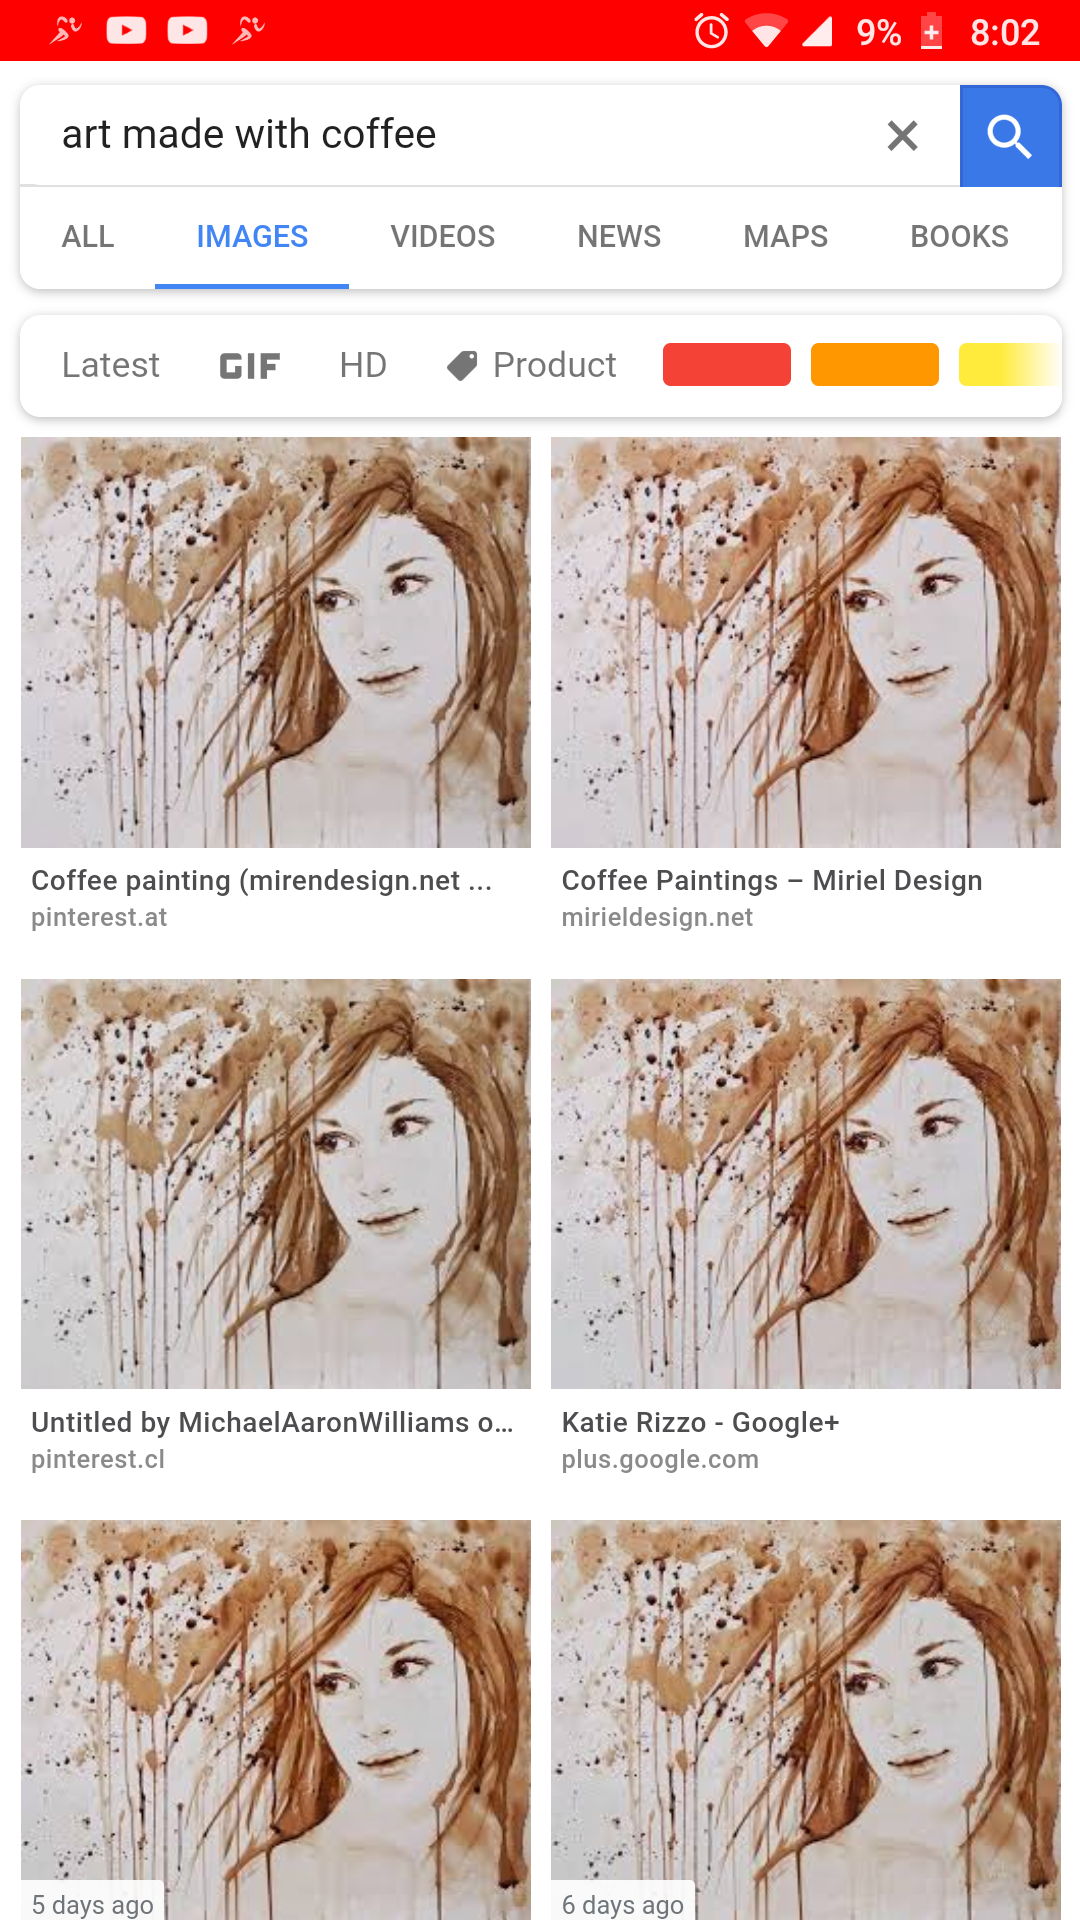
Task: Open the NEWS results tab
Action: point(619,237)
